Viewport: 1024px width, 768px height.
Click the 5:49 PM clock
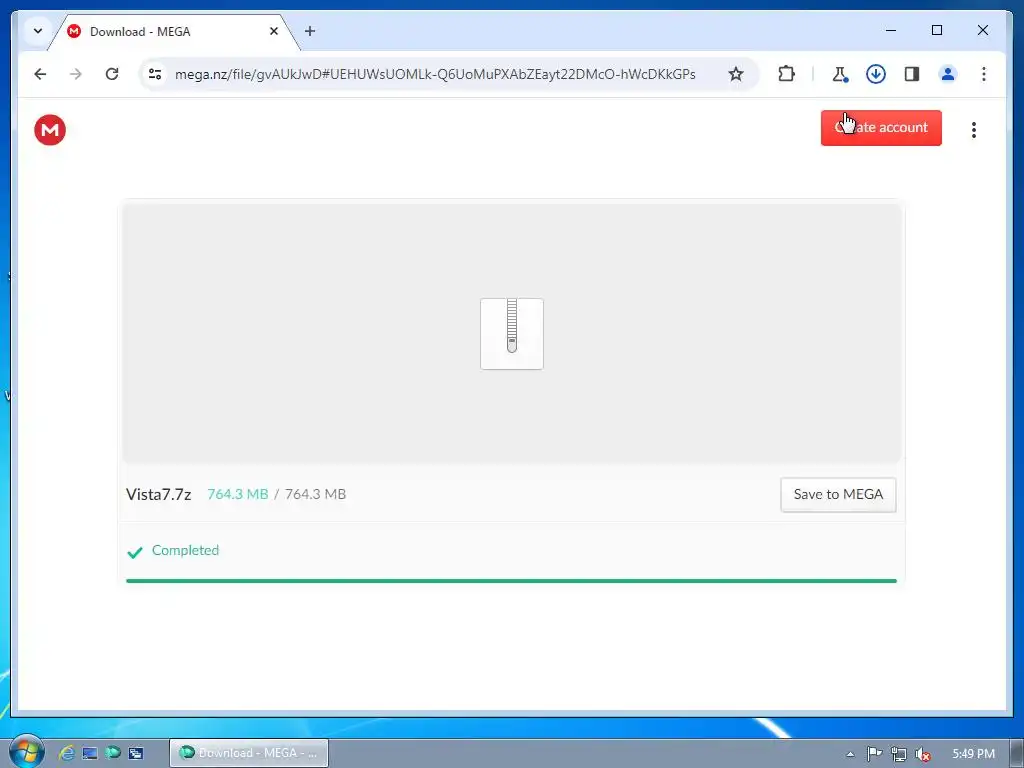tap(973, 754)
